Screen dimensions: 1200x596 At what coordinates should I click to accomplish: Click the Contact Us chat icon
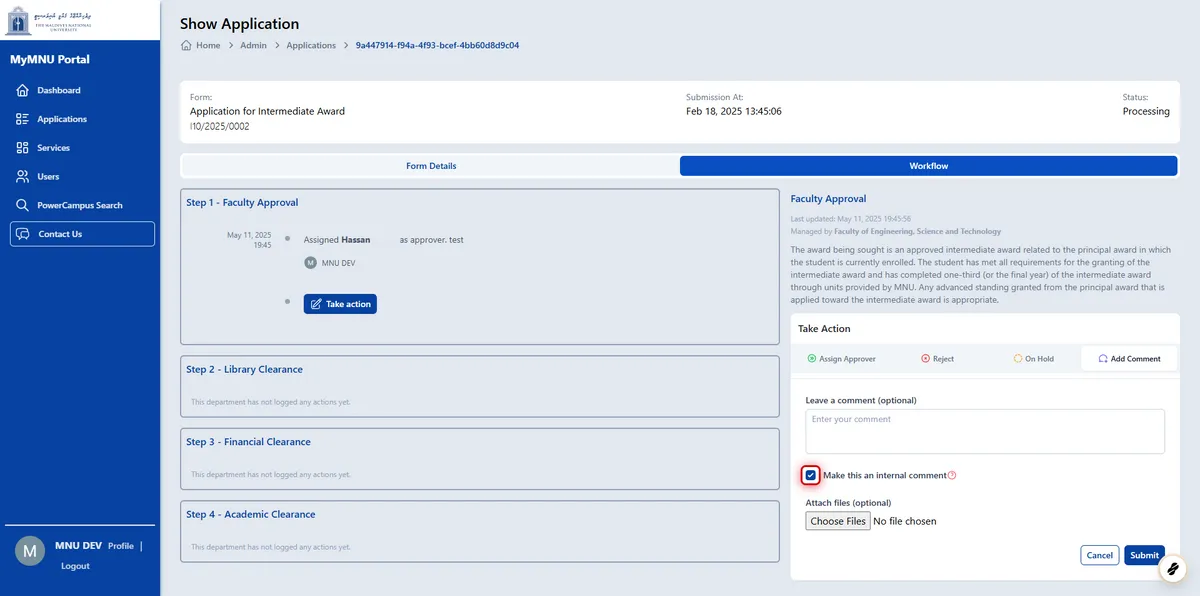[x=22, y=234]
